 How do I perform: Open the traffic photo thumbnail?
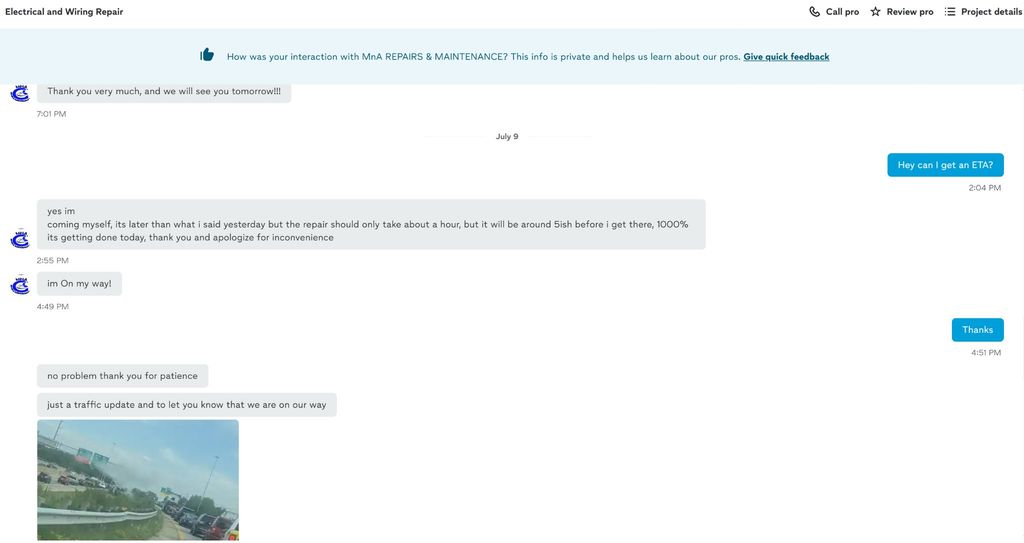click(x=138, y=480)
